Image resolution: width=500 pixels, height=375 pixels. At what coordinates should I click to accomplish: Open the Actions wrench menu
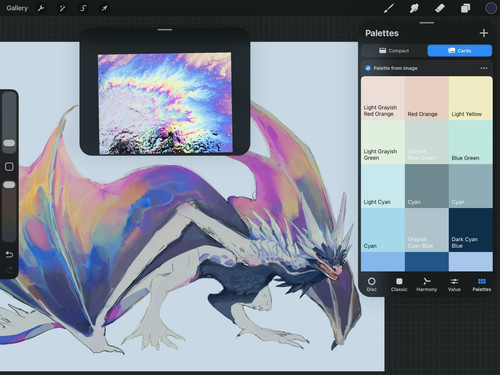(41, 8)
